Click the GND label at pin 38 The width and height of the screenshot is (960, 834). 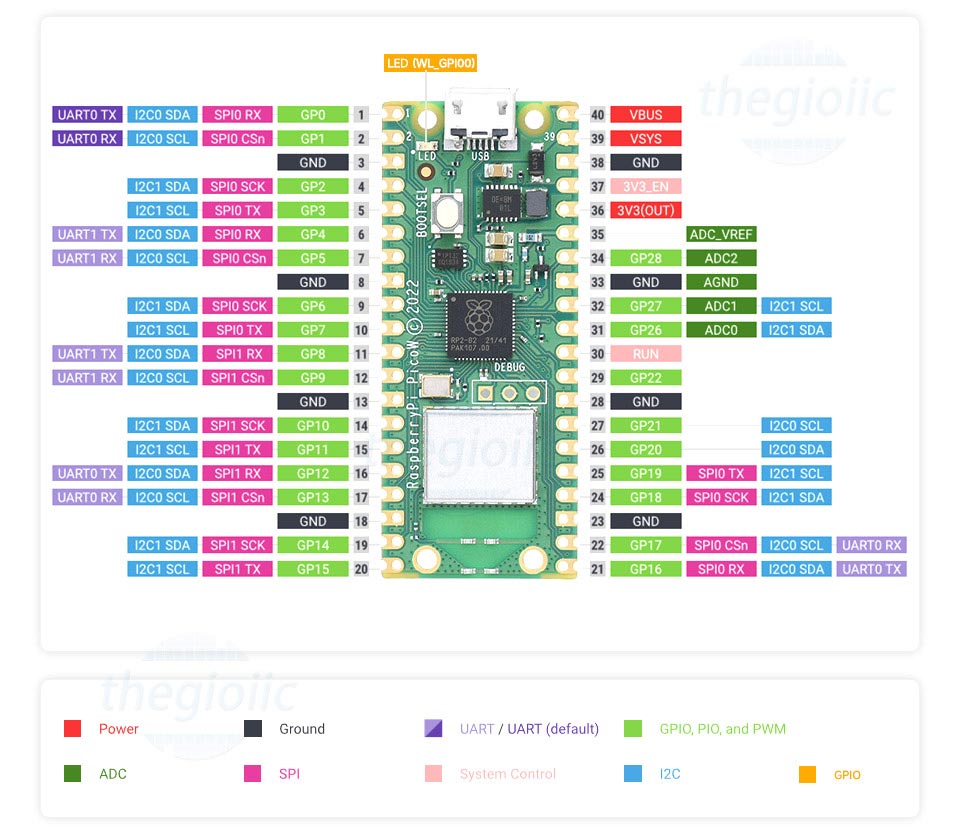(x=646, y=162)
